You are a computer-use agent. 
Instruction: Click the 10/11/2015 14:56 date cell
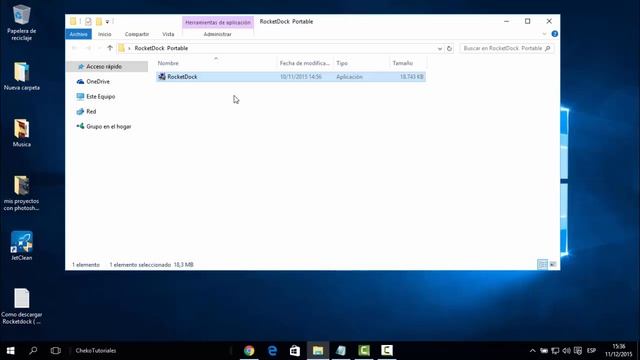tap(301, 77)
